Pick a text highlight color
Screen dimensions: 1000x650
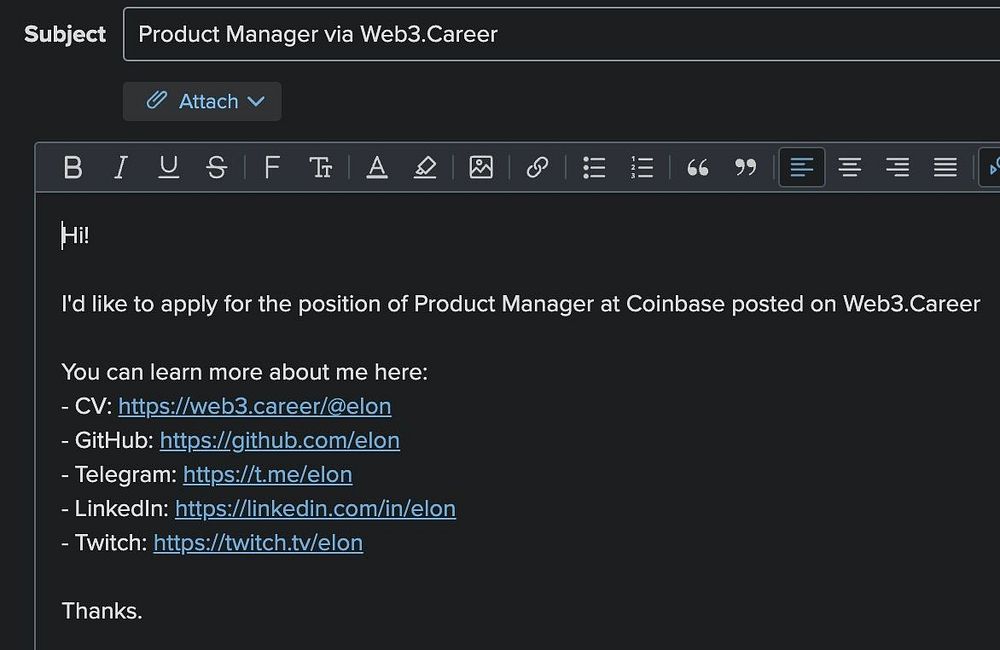tap(425, 167)
